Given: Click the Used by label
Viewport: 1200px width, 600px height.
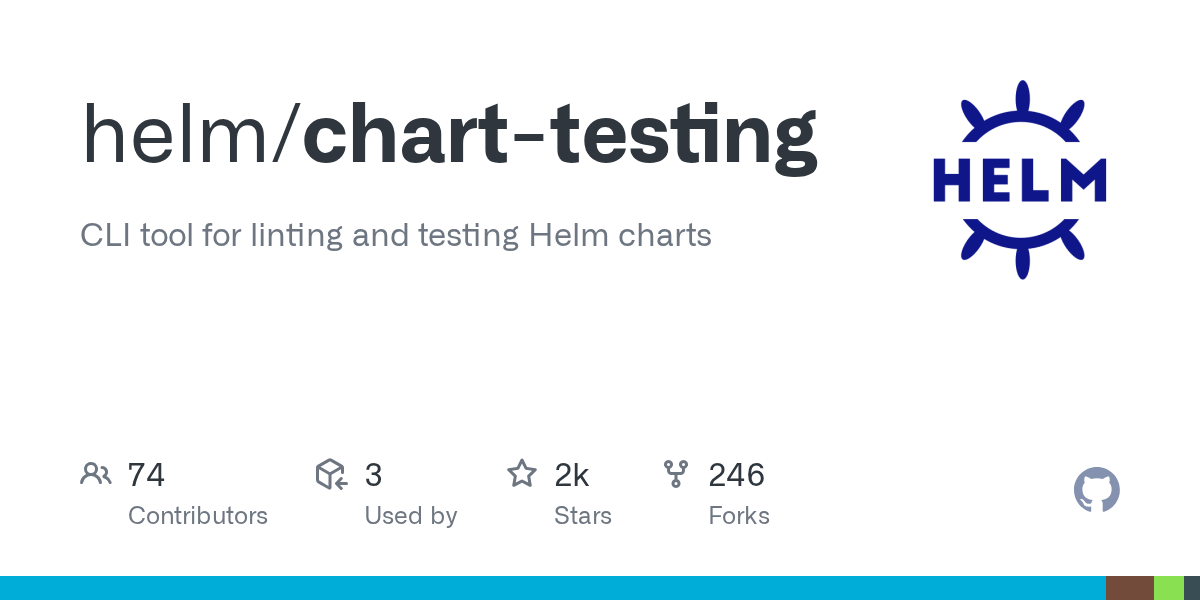Looking at the screenshot, I should point(411,516).
